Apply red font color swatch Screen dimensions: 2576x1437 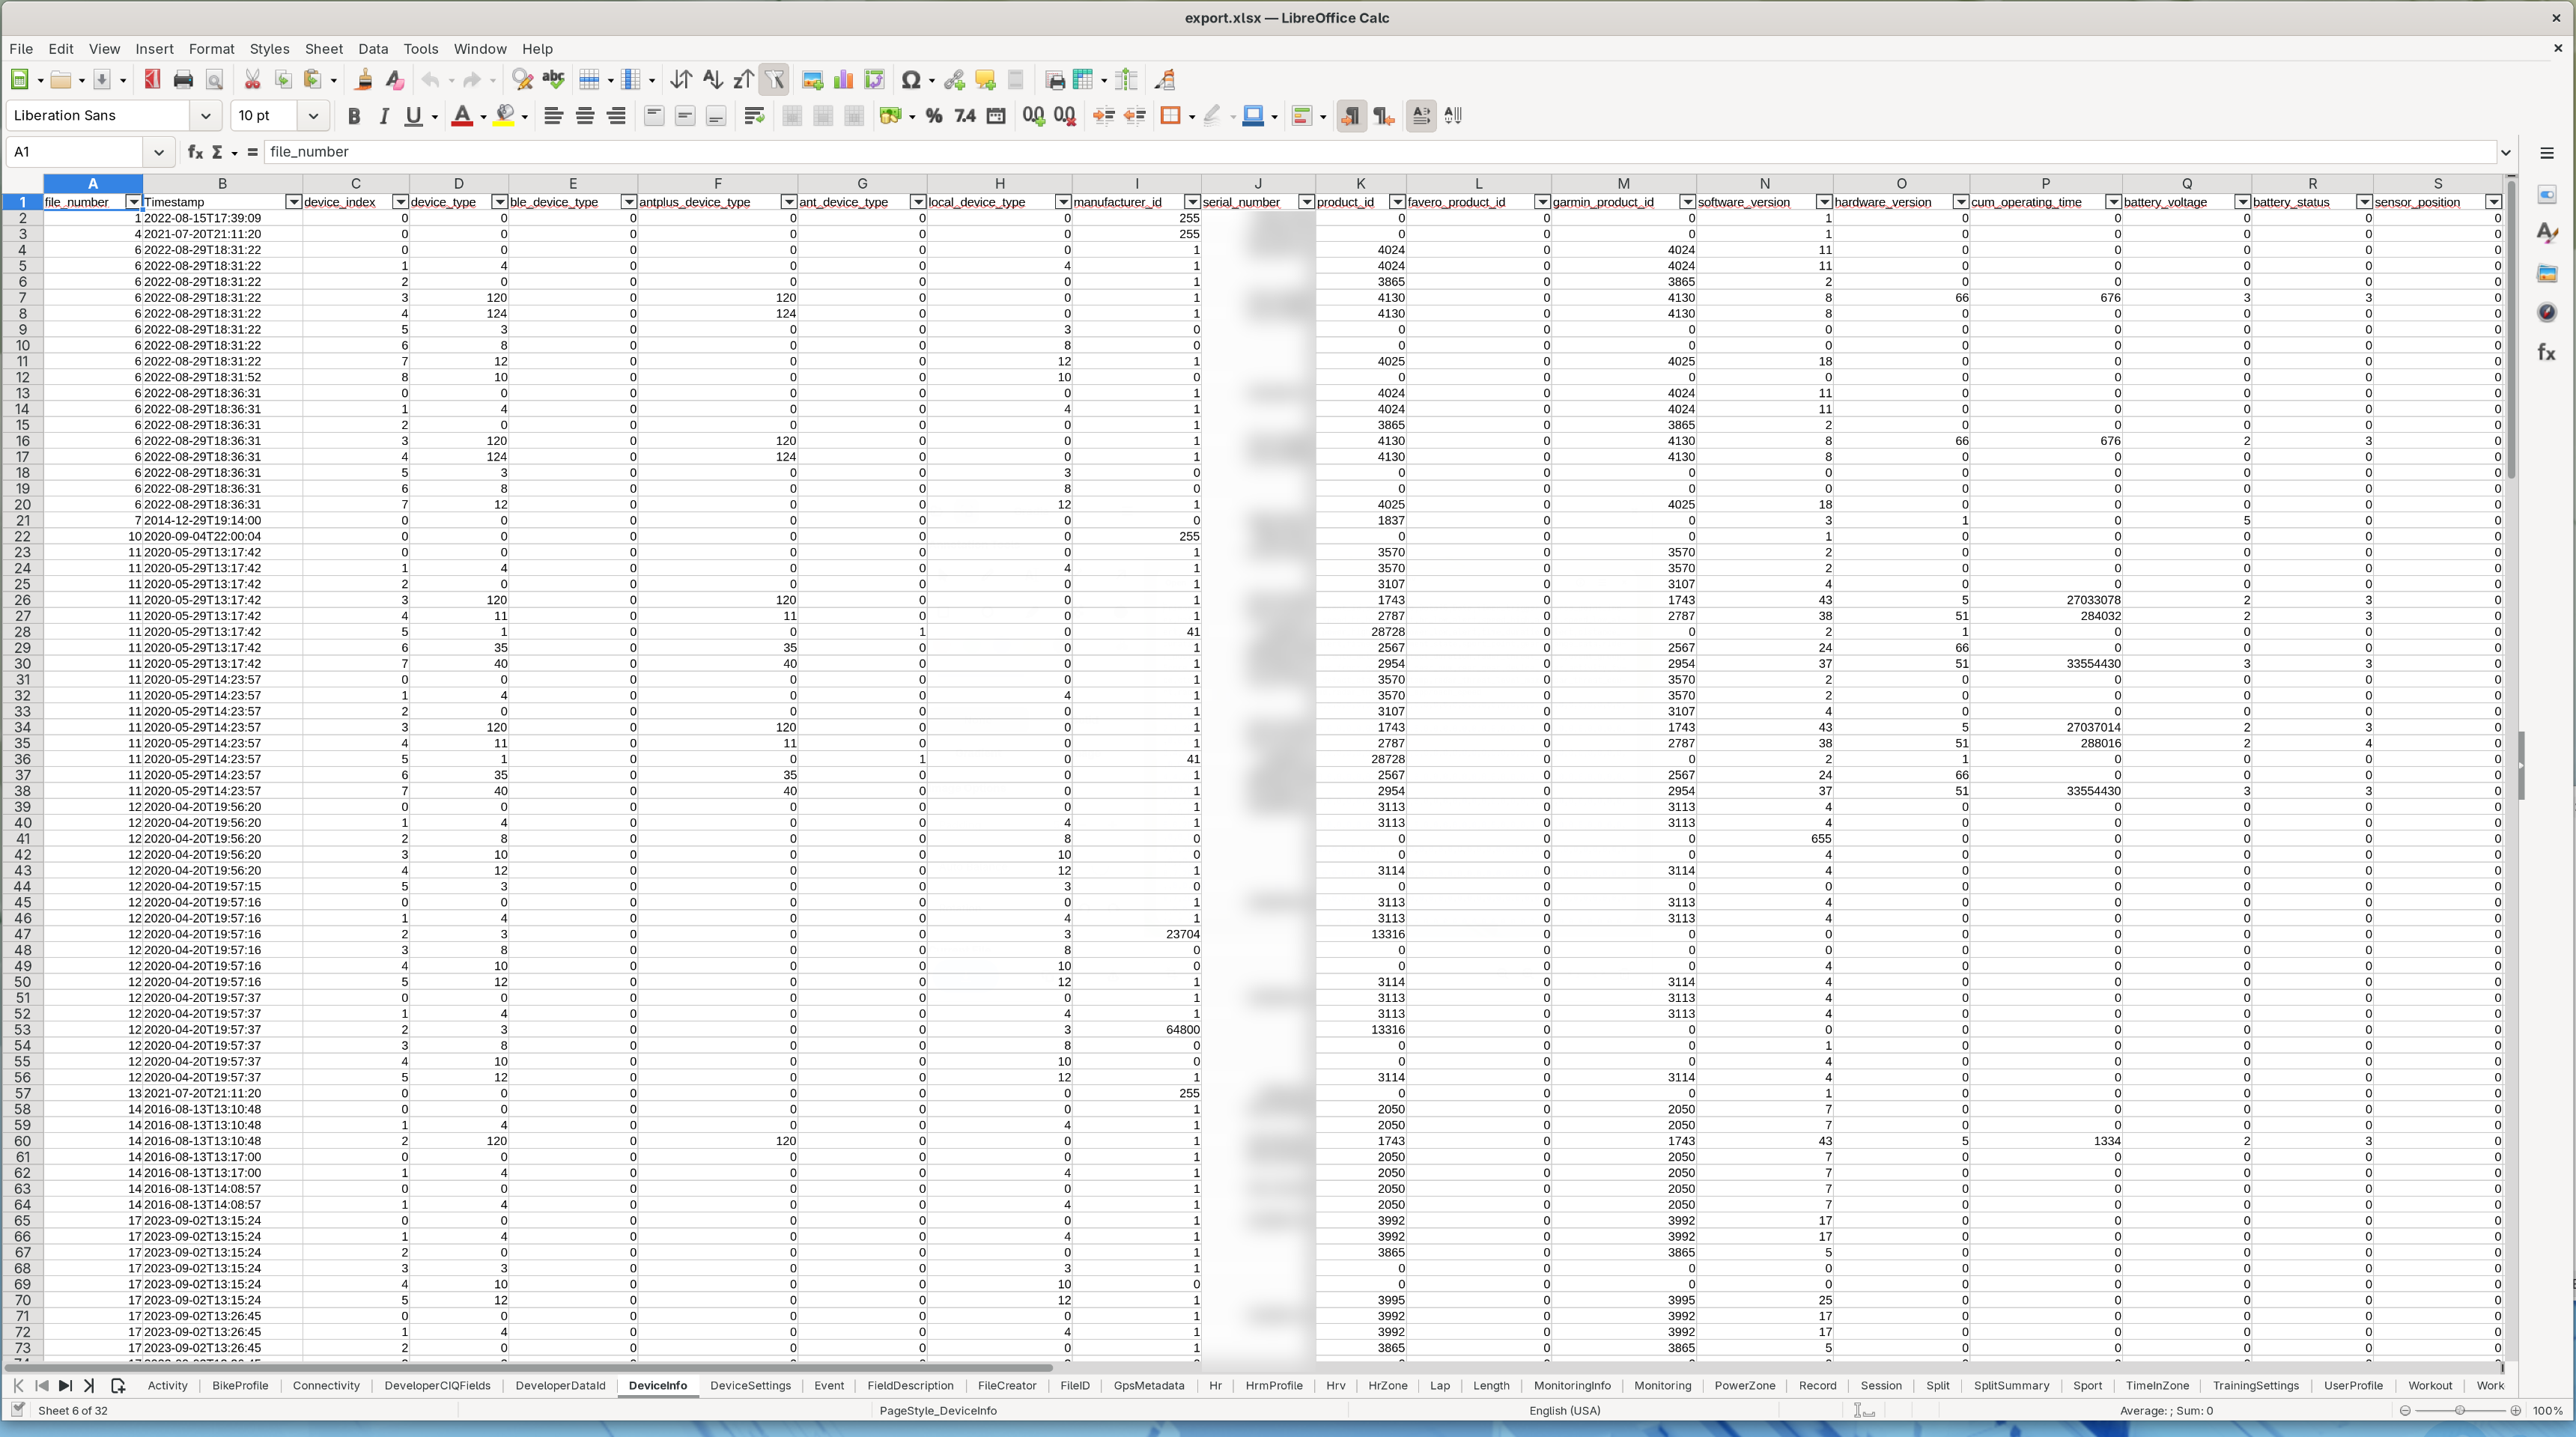click(462, 116)
